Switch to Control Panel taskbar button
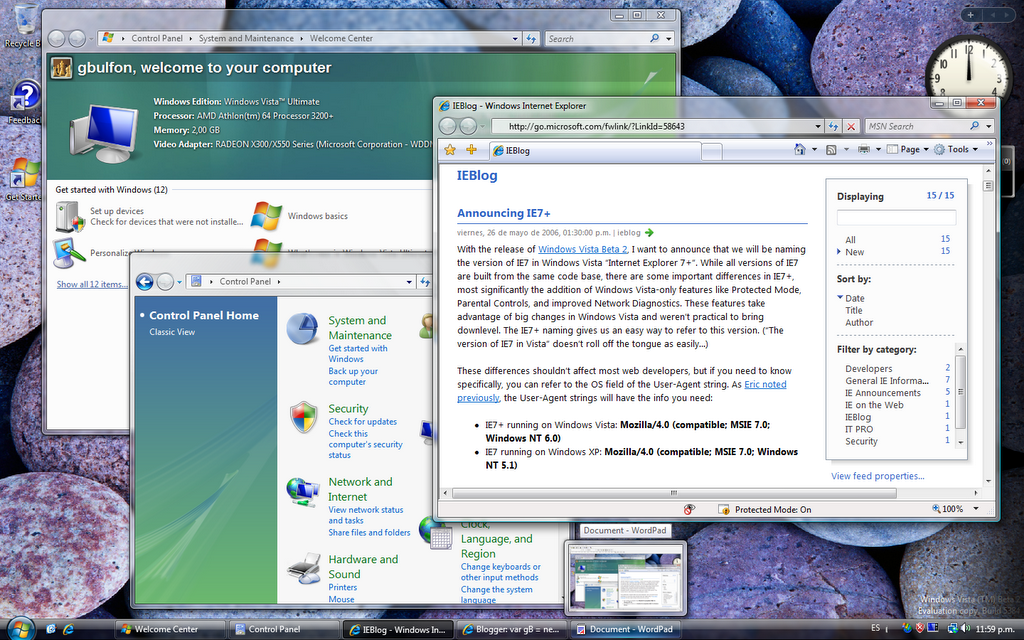Image resolution: width=1024 pixels, height=640 pixels. pyautogui.click(x=285, y=630)
